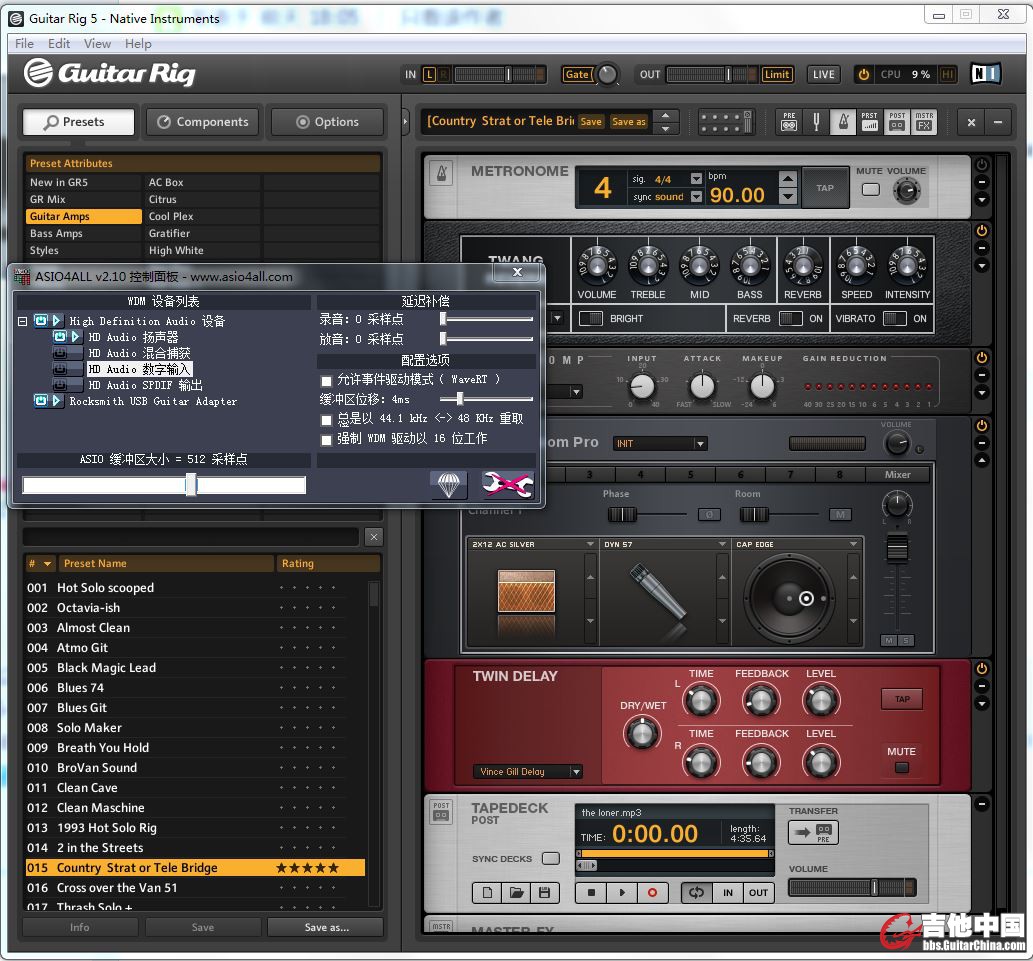Viewport: 1033px width, 961px height.
Task: Open the Edit menu
Action: coord(59,43)
